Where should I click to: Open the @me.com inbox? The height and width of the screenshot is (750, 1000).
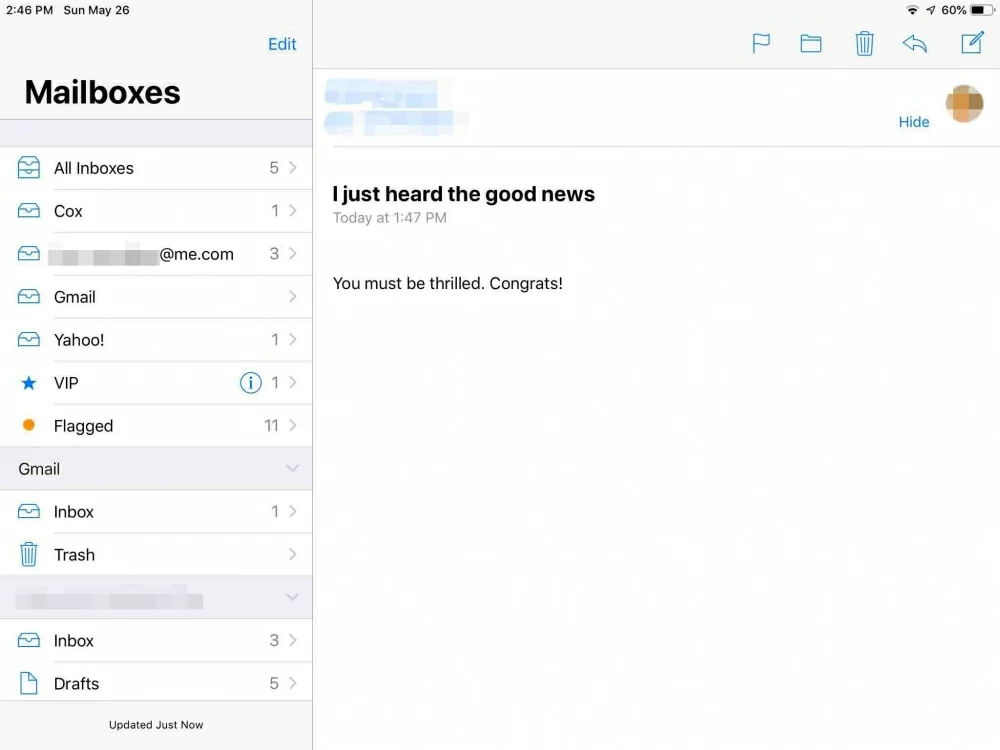(x=156, y=254)
